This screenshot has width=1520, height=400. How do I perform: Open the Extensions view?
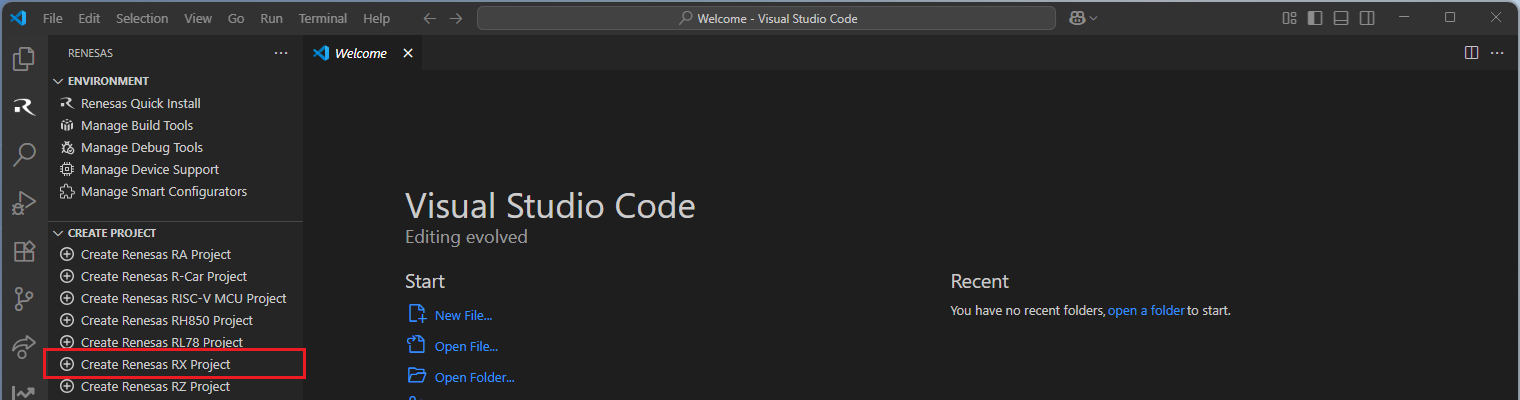[23, 251]
